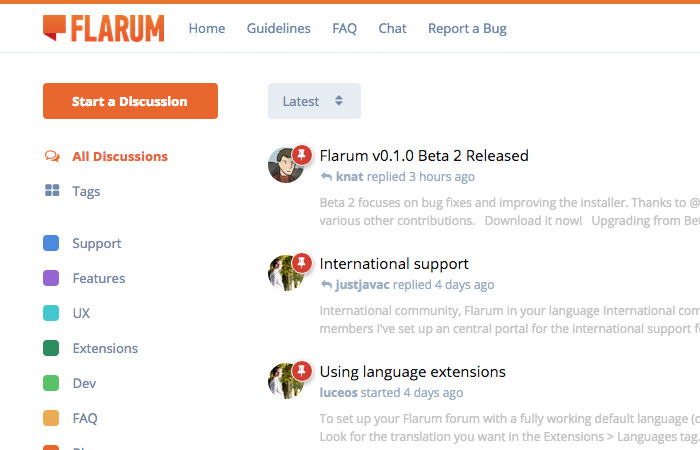The width and height of the screenshot is (700, 450).
Task: Click the dark green Extensions swatch
Action: pos(51,348)
